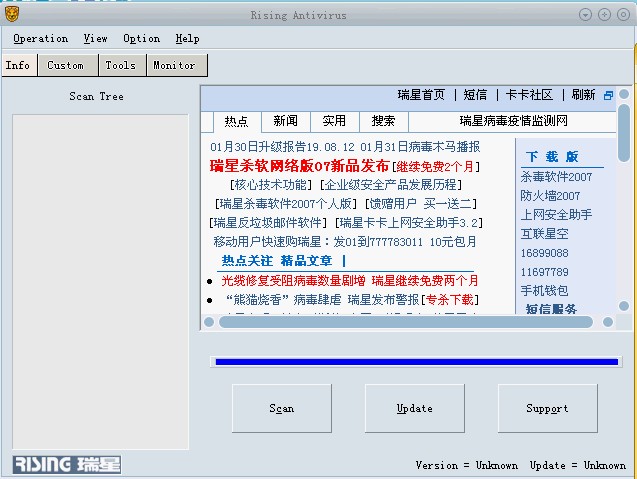
Task: Open the 卡卡社区 link
Action: click(529, 95)
